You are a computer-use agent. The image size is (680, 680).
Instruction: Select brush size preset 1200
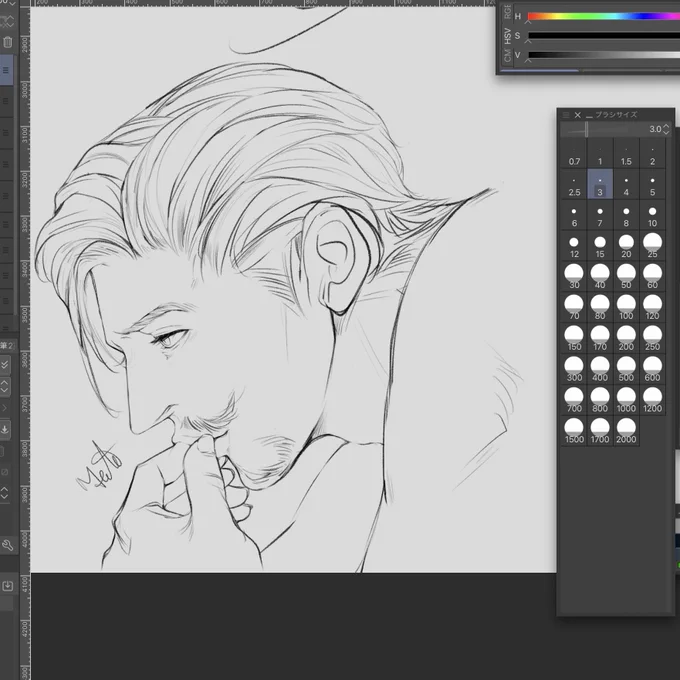(652, 400)
